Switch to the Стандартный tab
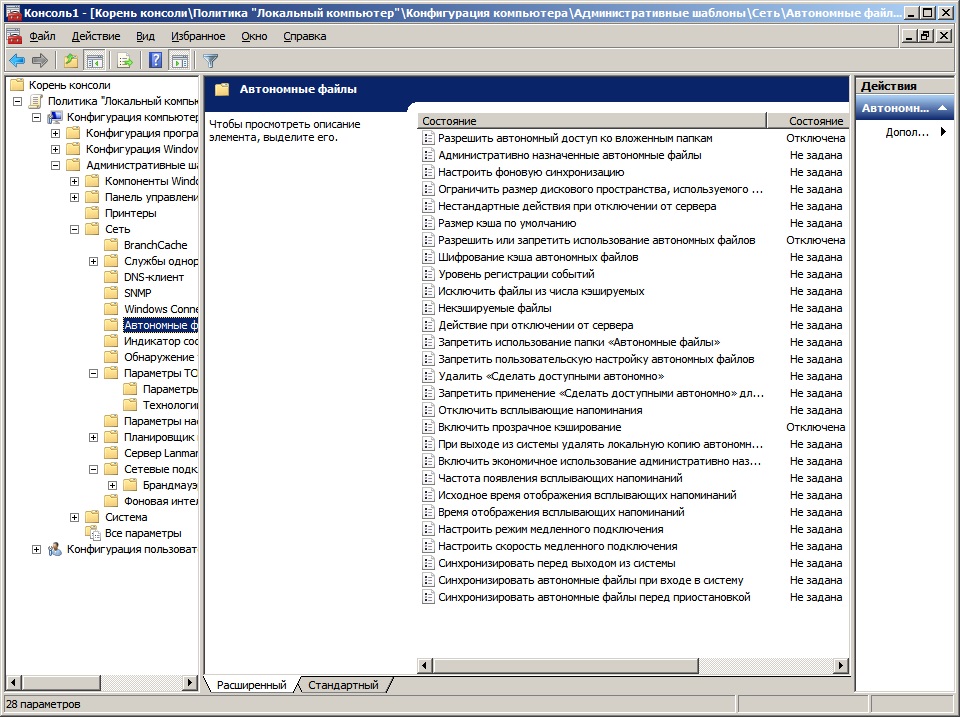960x717 pixels. coord(343,685)
